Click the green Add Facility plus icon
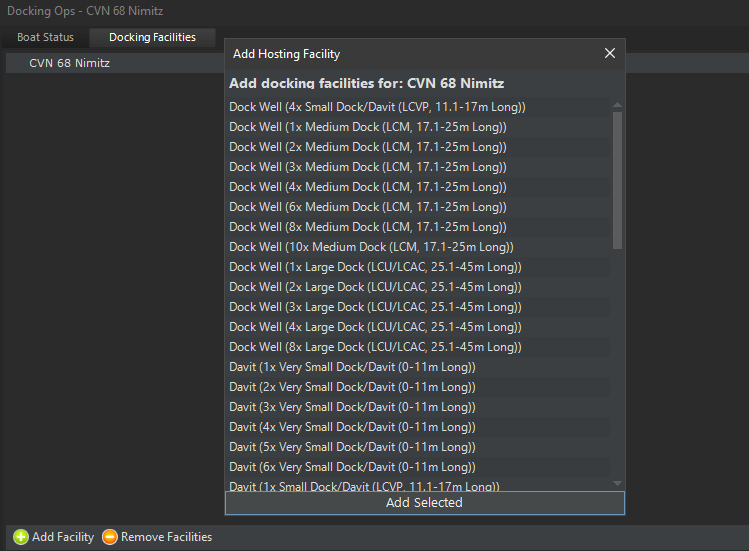The height and width of the screenshot is (551, 749). click(x=21, y=537)
